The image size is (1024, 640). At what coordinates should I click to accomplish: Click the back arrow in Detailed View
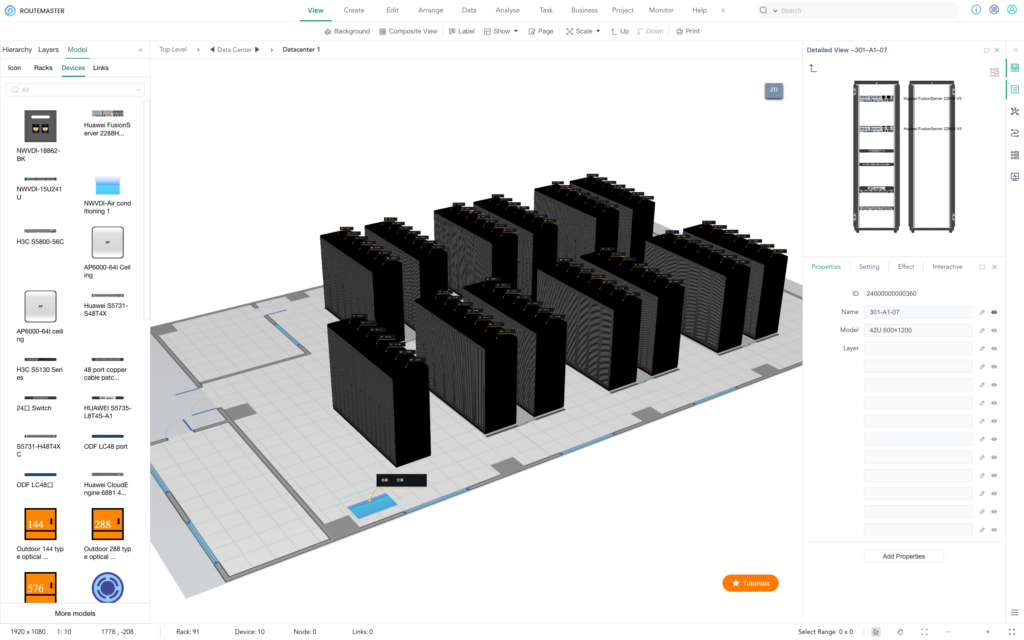[x=813, y=68]
